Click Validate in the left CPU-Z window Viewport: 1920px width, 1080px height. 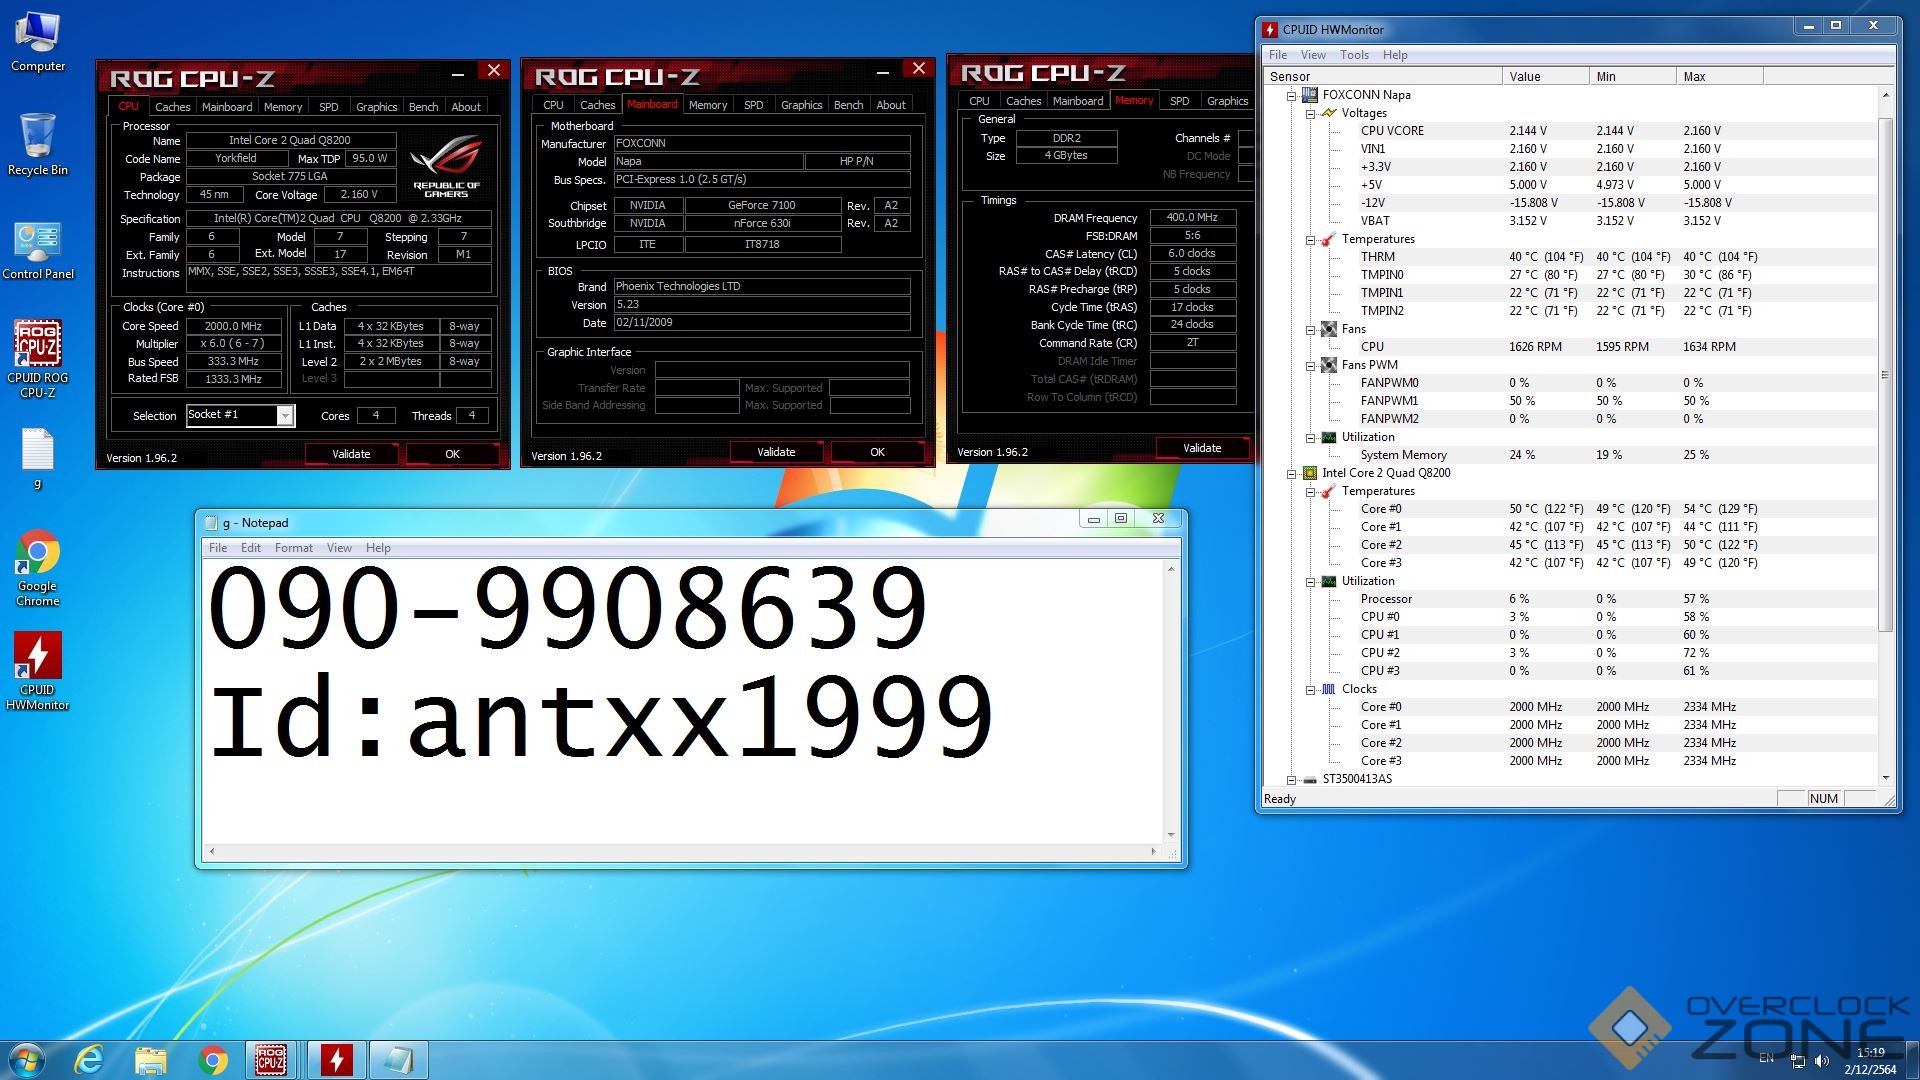tap(351, 454)
